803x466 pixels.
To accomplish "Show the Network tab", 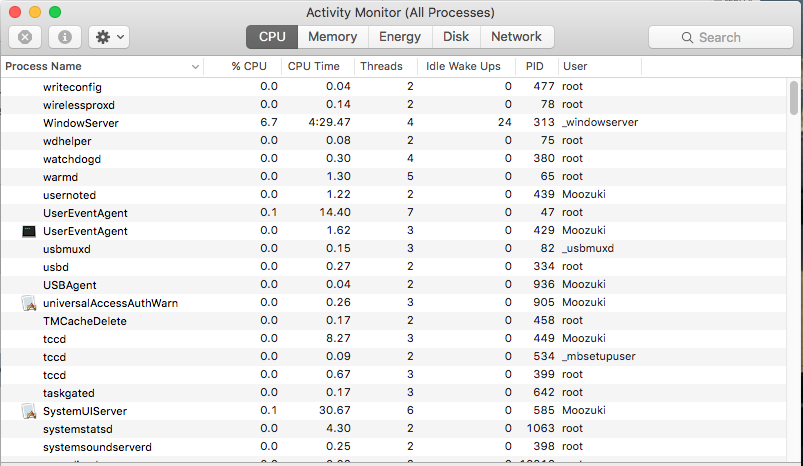I will (516, 37).
